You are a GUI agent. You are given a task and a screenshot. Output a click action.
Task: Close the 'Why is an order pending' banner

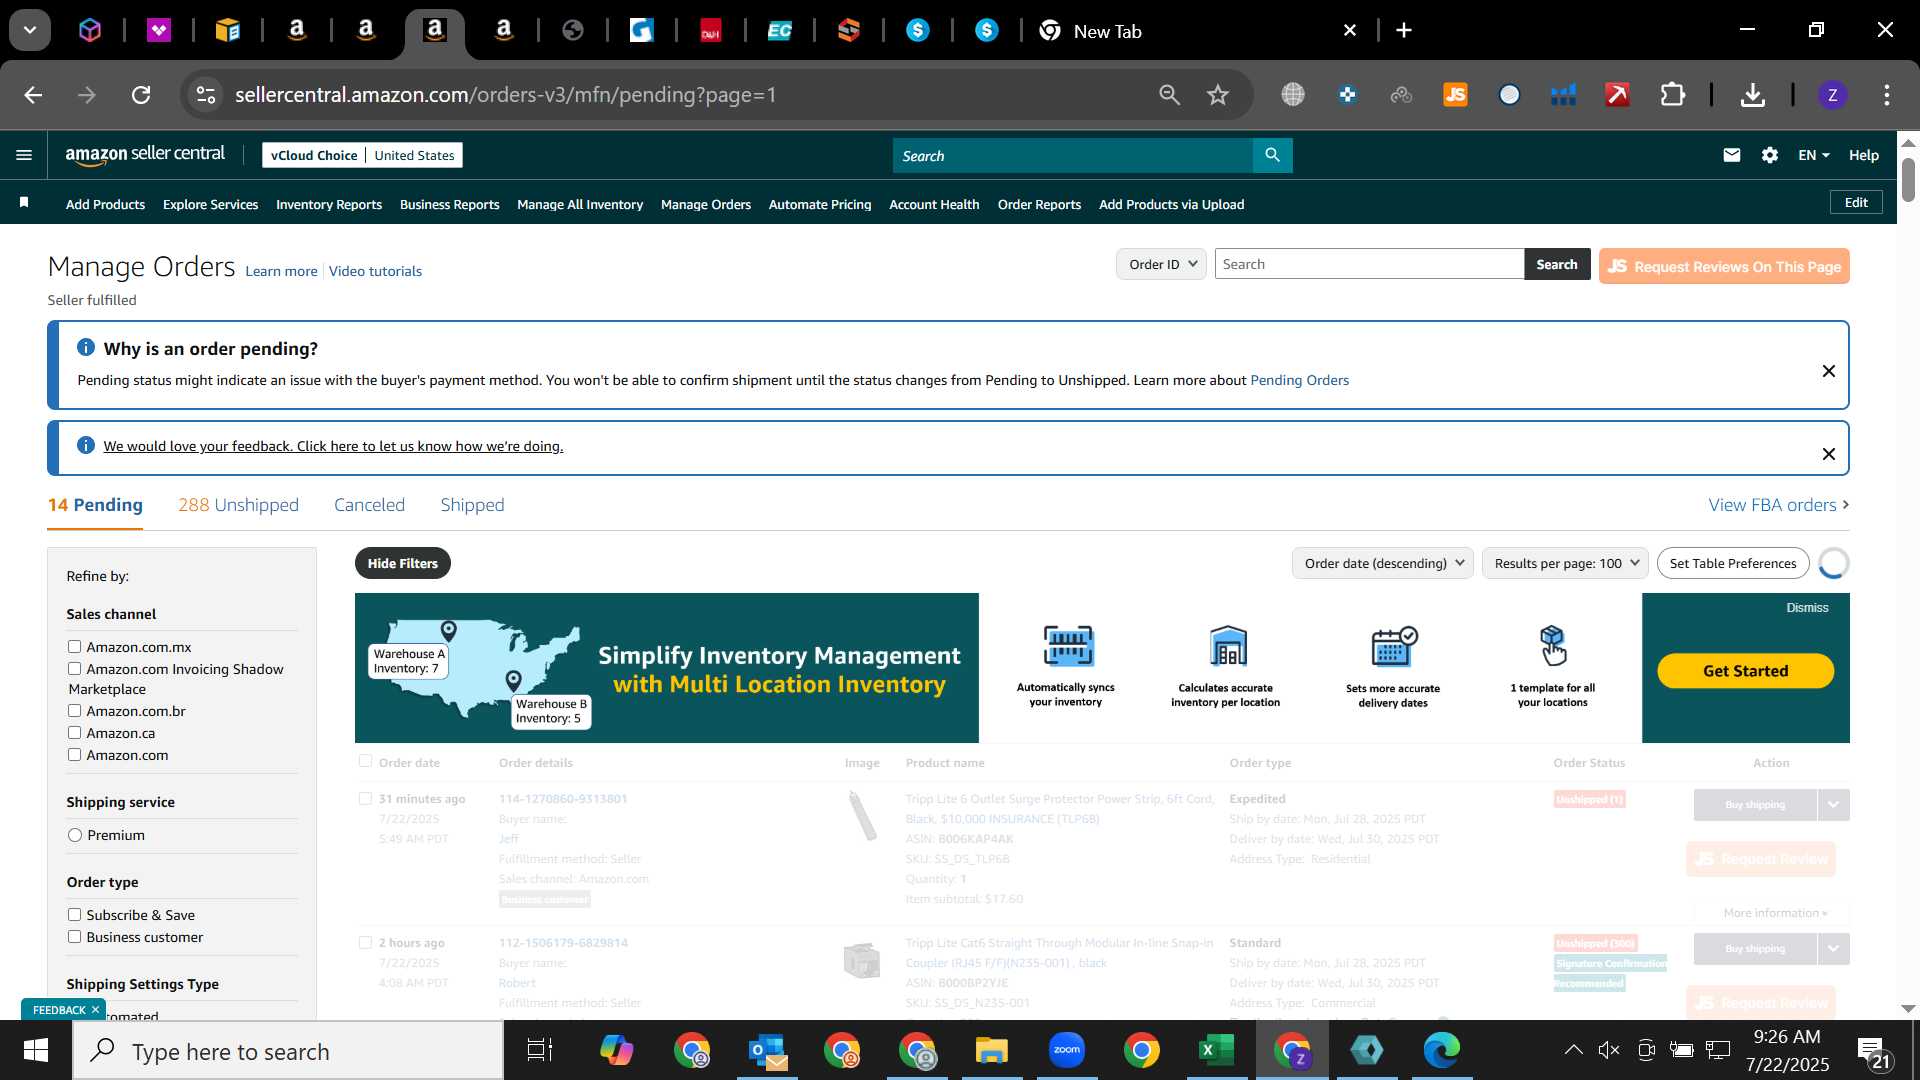1828,371
